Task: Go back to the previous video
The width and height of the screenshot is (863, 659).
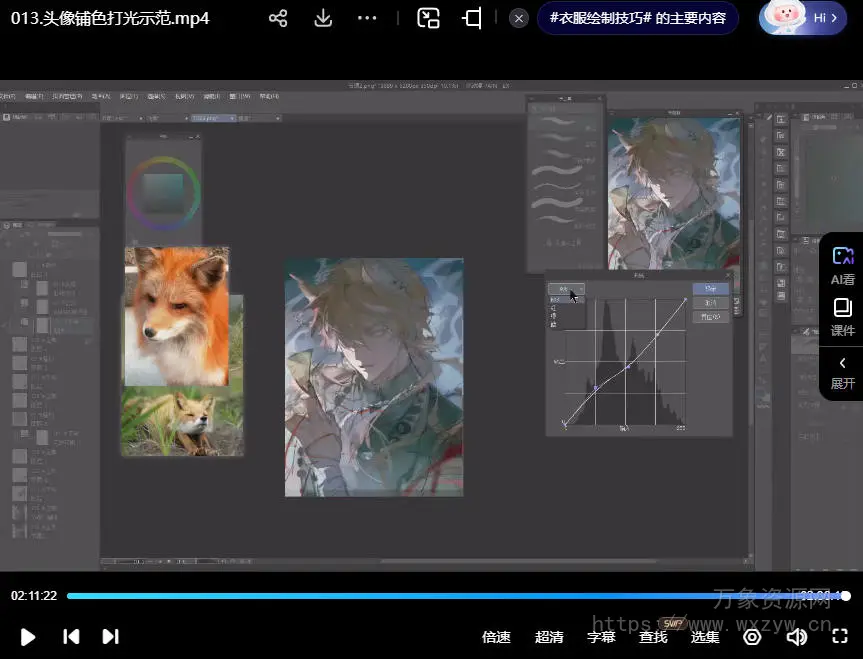Action: click(71, 637)
